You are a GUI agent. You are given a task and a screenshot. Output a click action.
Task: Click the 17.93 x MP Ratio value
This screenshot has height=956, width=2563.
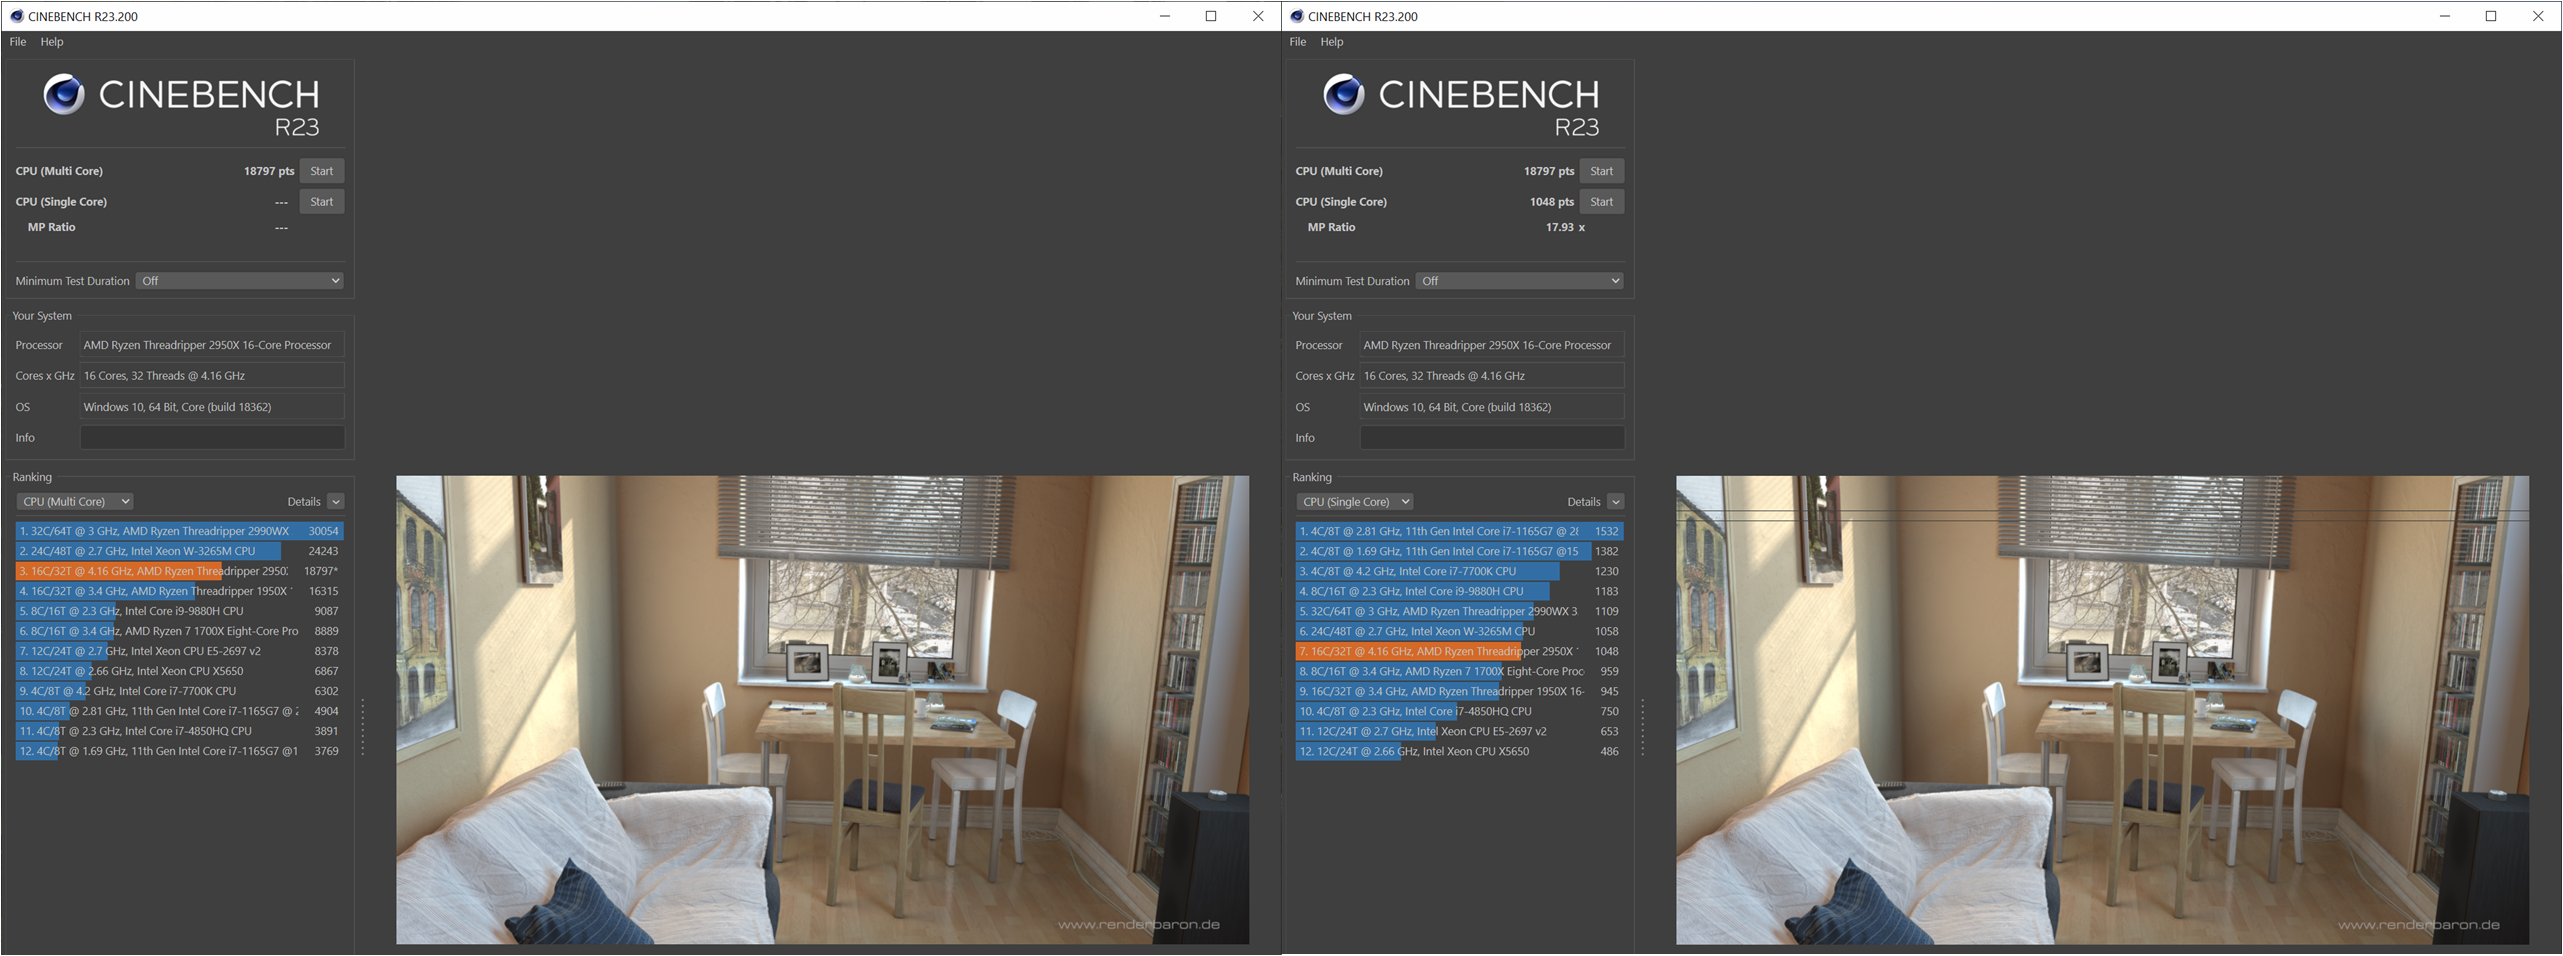point(1565,227)
